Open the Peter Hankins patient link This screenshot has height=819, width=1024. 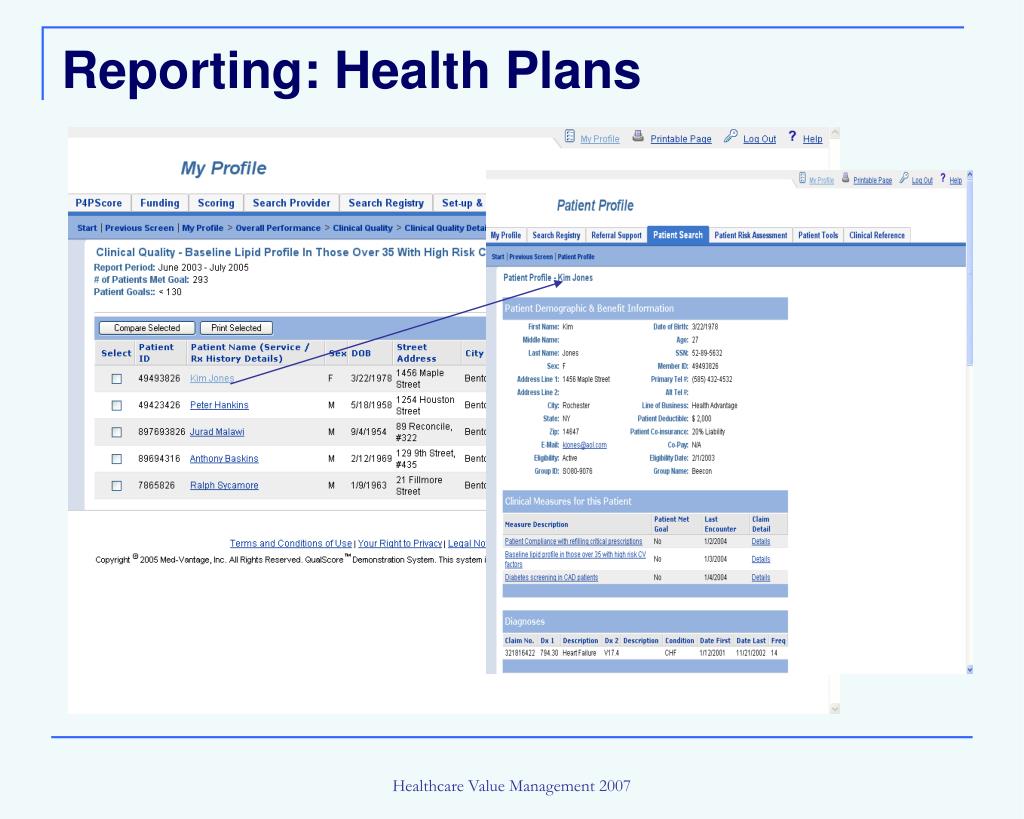pyautogui.click(x=219, y=405)
